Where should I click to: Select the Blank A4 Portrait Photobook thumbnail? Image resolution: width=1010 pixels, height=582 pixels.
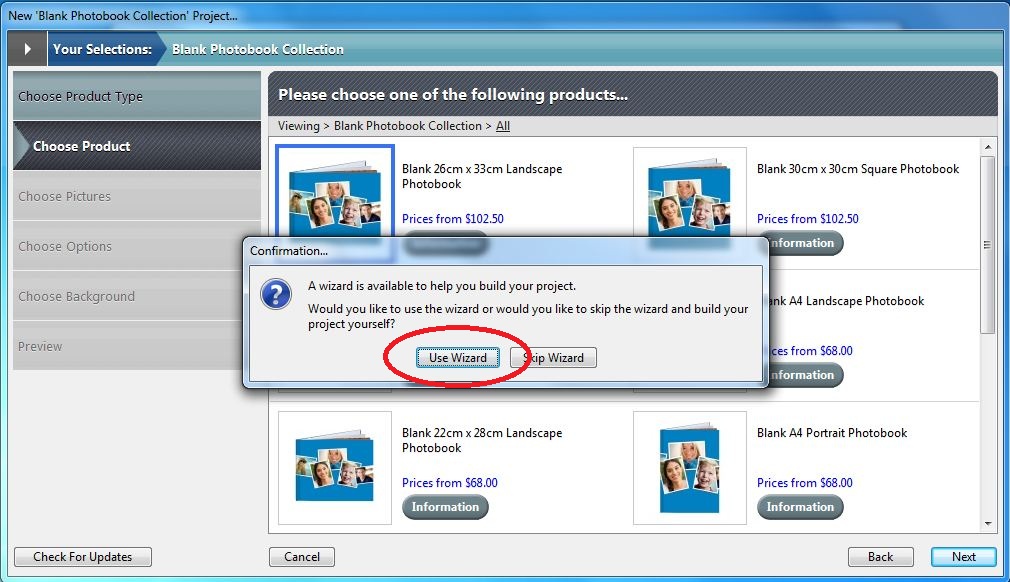point(690,468)
